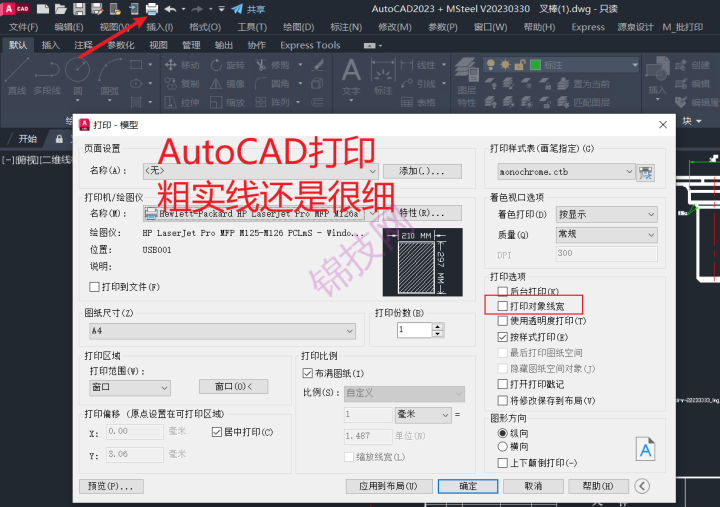The height and width of the screenshot is (507, 720).
Task: Select 纵向 portrait orientation radio
Action: click(x=503, y=433)
